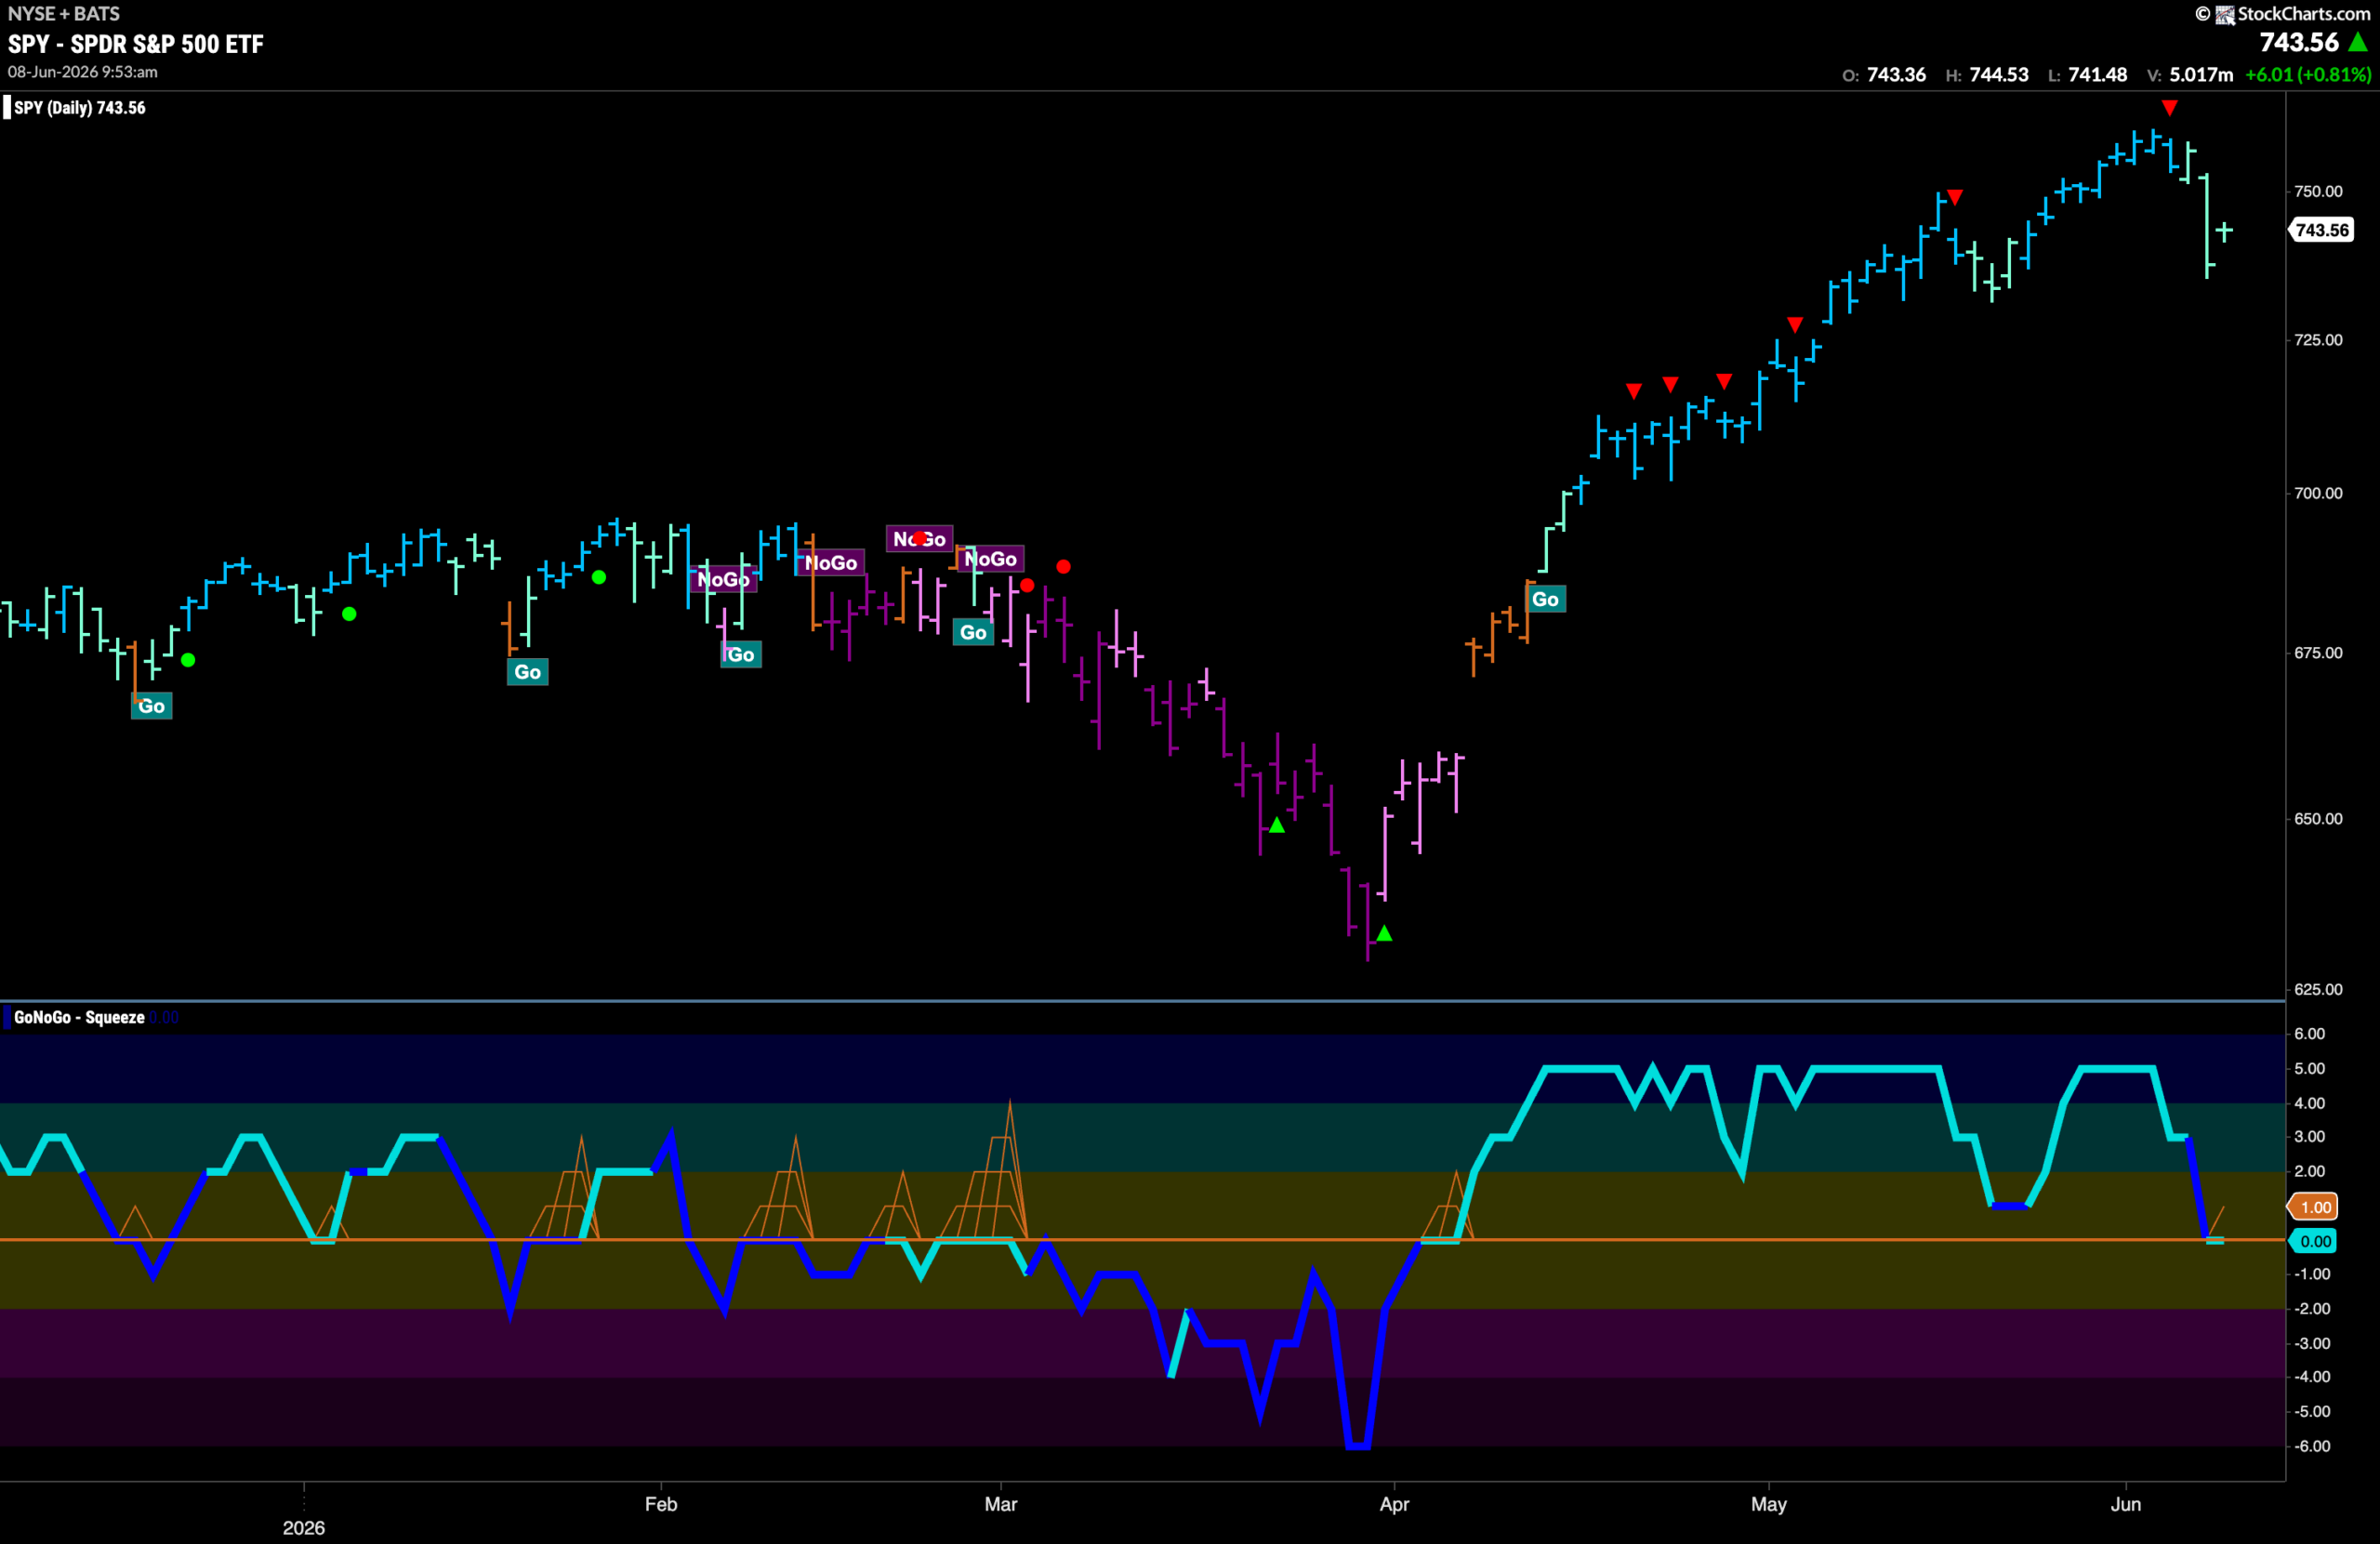Click the StockCharts.com logo text

tap(2303, 13)
